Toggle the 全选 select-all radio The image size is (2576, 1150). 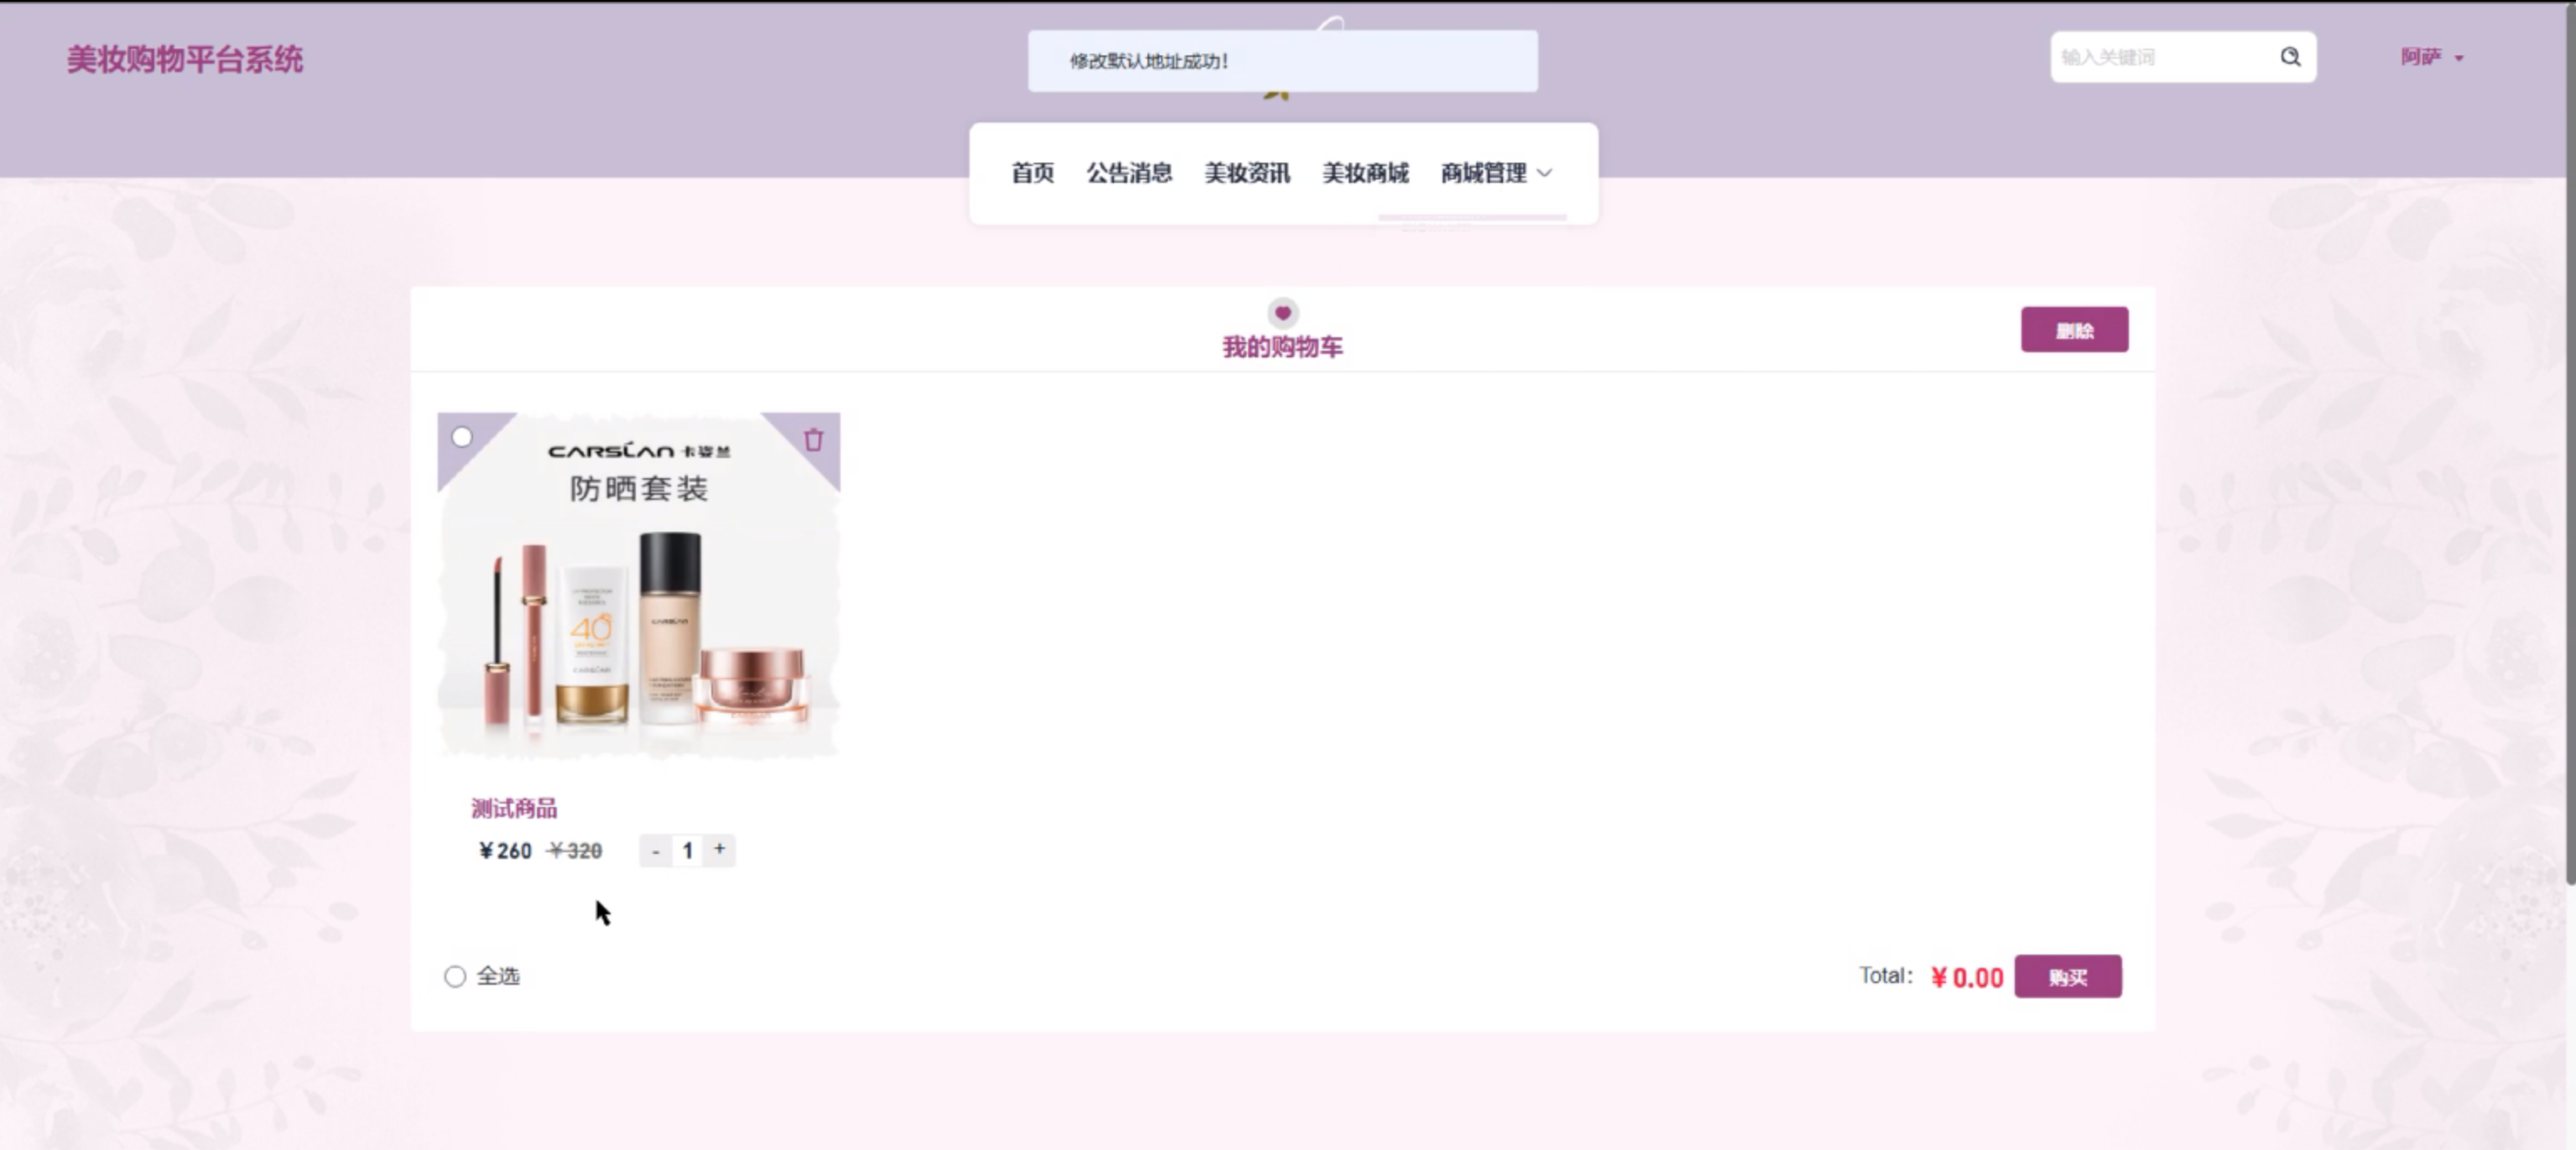tap(455, 976)
